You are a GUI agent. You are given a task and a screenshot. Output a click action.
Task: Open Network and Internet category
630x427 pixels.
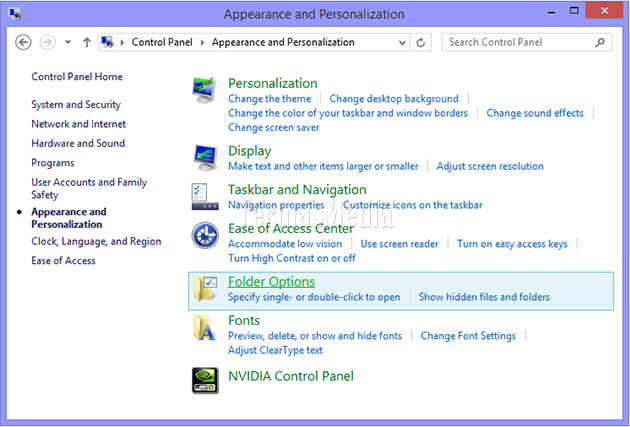coord(79,124)
